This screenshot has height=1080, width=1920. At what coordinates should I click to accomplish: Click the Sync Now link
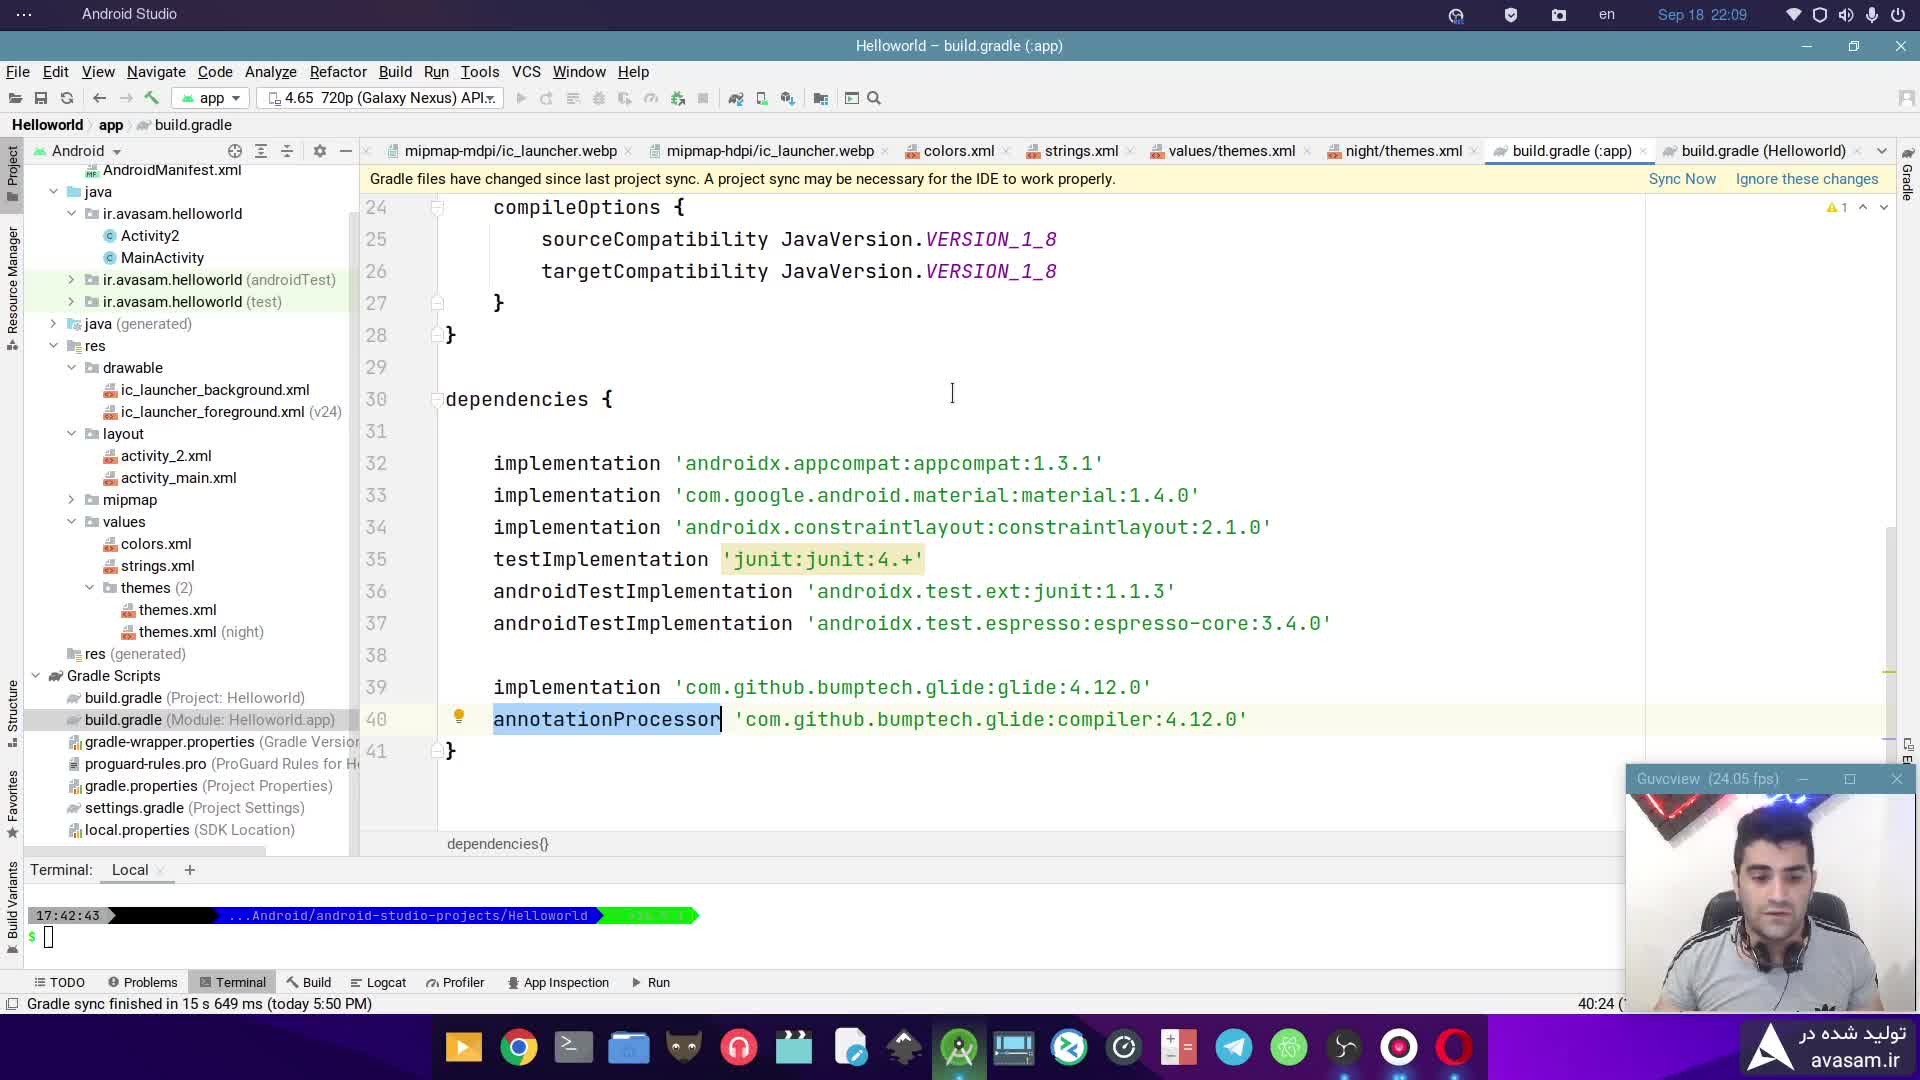pyautogui.click(x=1681, y=179)
